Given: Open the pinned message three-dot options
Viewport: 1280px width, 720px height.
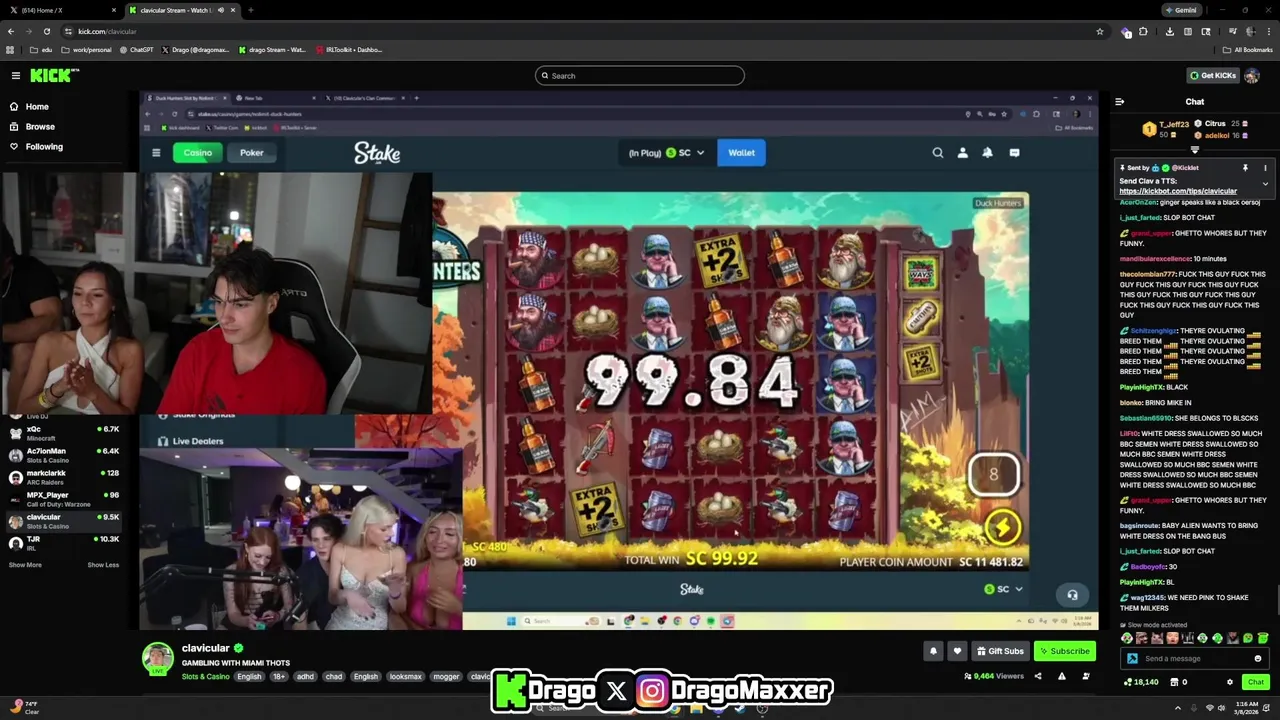Looking at the screenshot, I should coord(1264,168).
